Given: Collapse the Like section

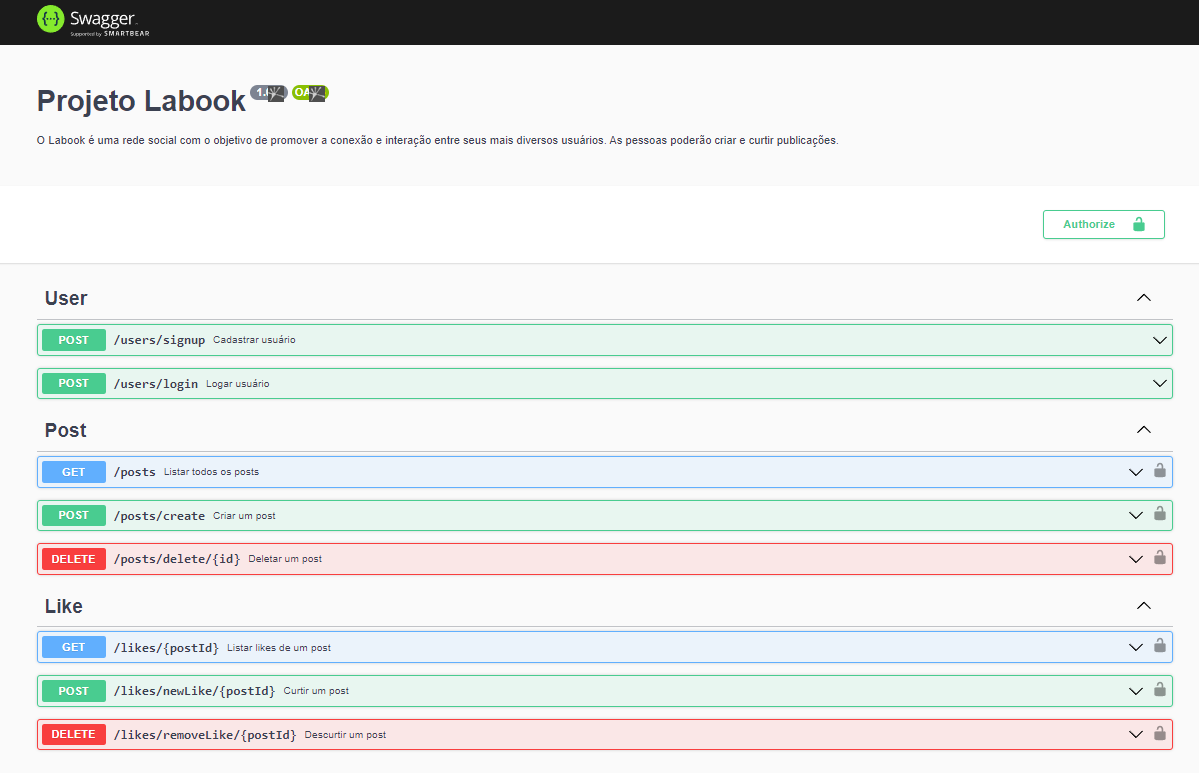Looking at the screenshot, I should click(1143, 605).
